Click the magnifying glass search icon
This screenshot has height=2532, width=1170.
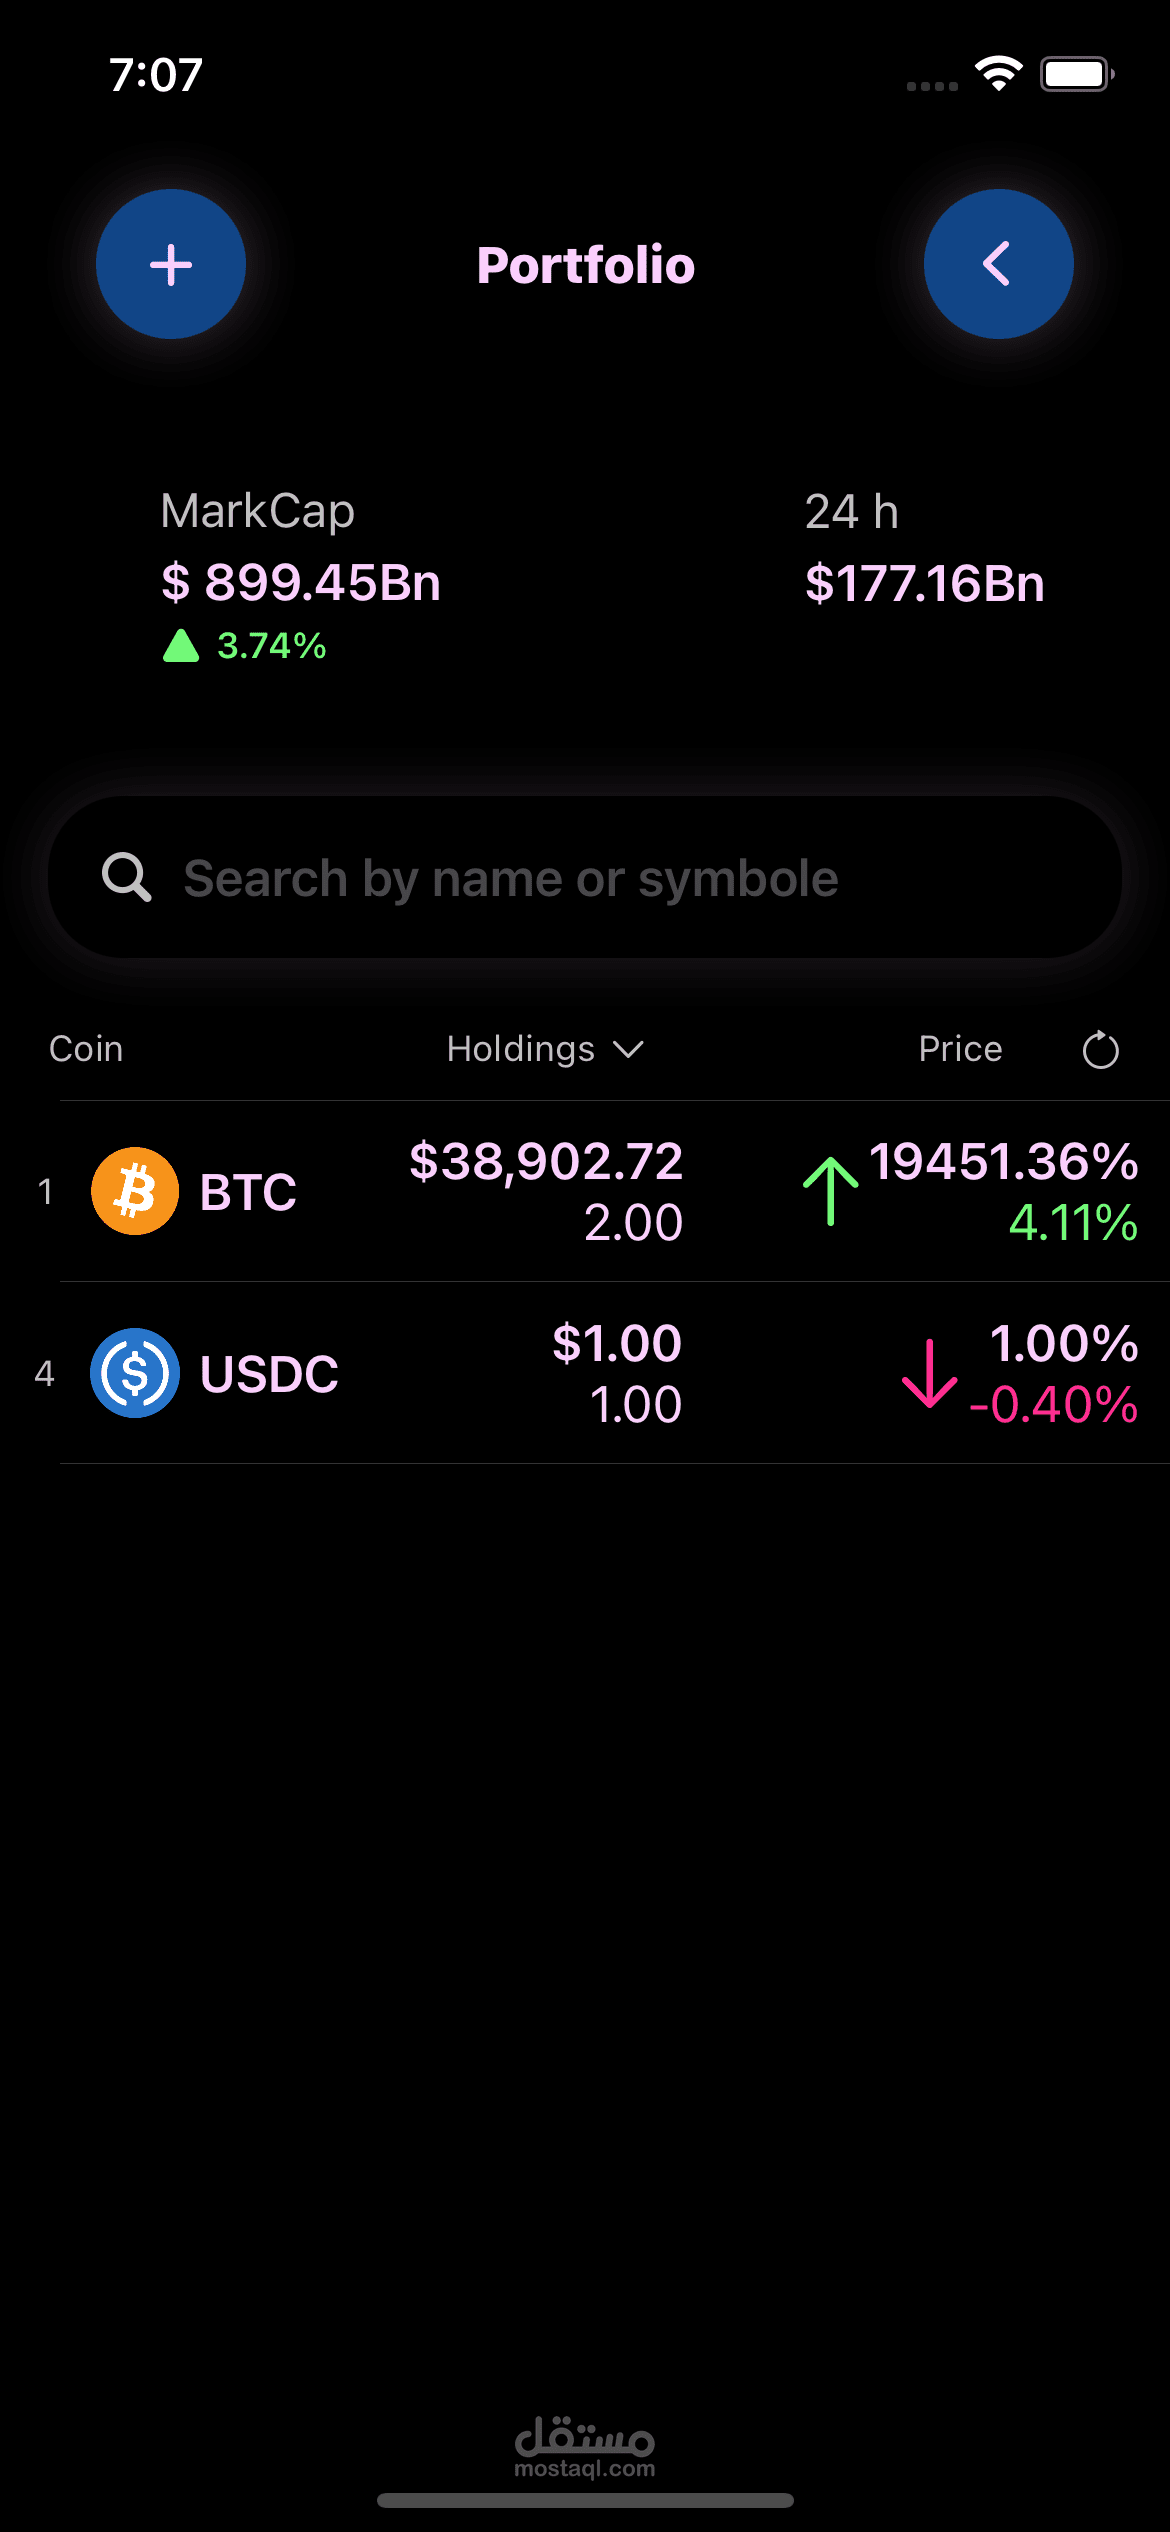[127, 878]
